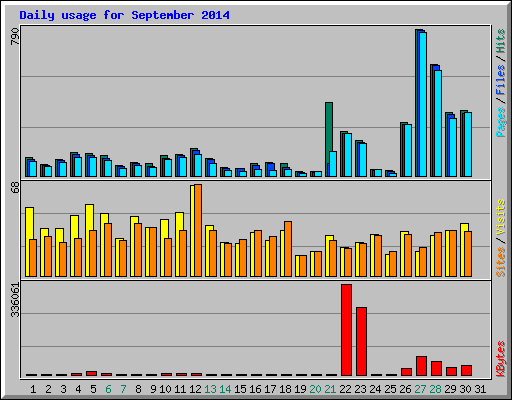Click day 31 on the x-axis

(x=480, y=389)
